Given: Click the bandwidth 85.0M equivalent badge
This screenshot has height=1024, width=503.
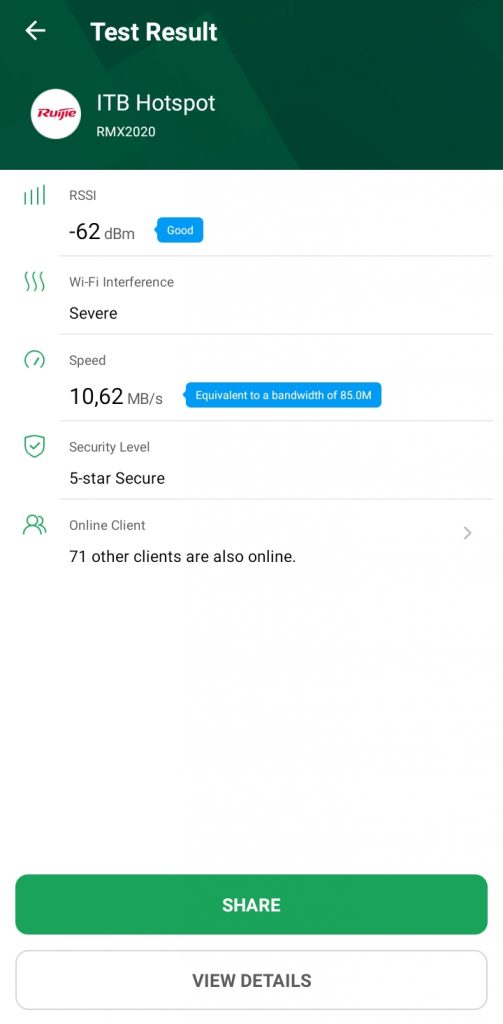Looking at the screenshot, I should coord(282,395).
